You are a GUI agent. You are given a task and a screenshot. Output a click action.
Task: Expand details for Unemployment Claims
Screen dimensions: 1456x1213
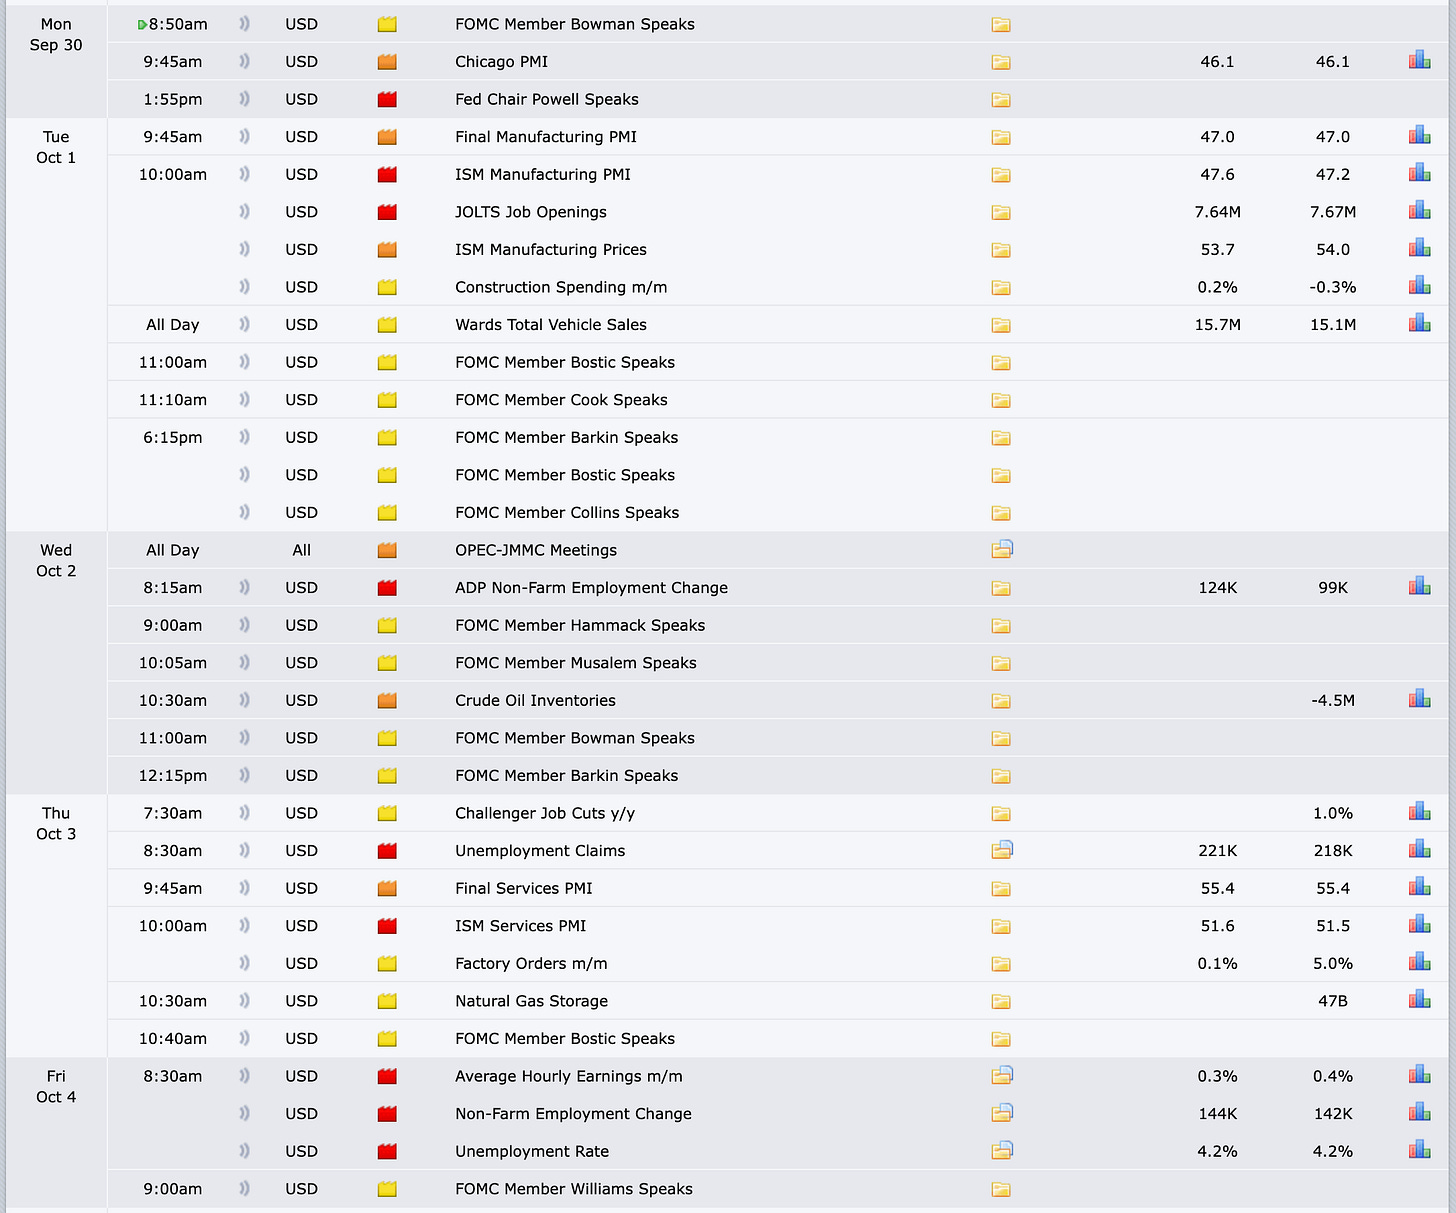point(1002,850)
